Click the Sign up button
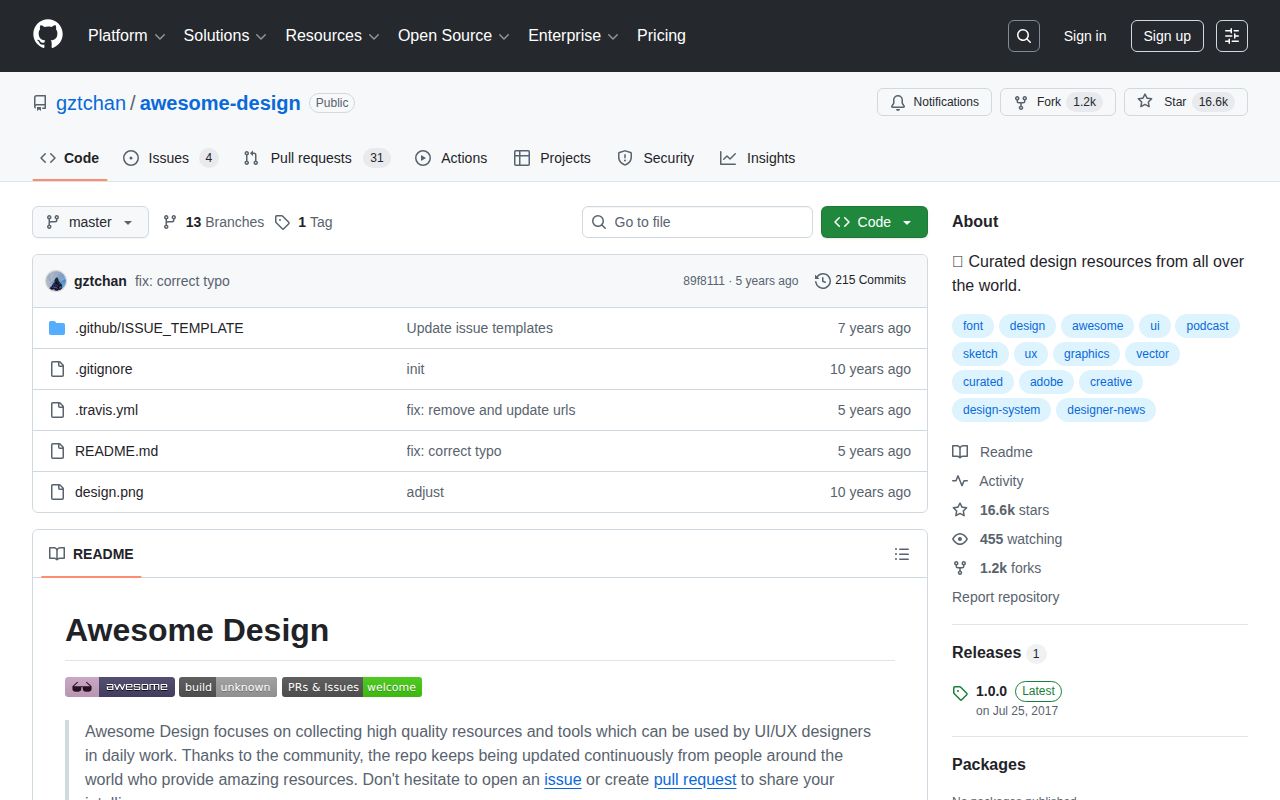This screenshot has height=800, width=1280. (1167, 36)
